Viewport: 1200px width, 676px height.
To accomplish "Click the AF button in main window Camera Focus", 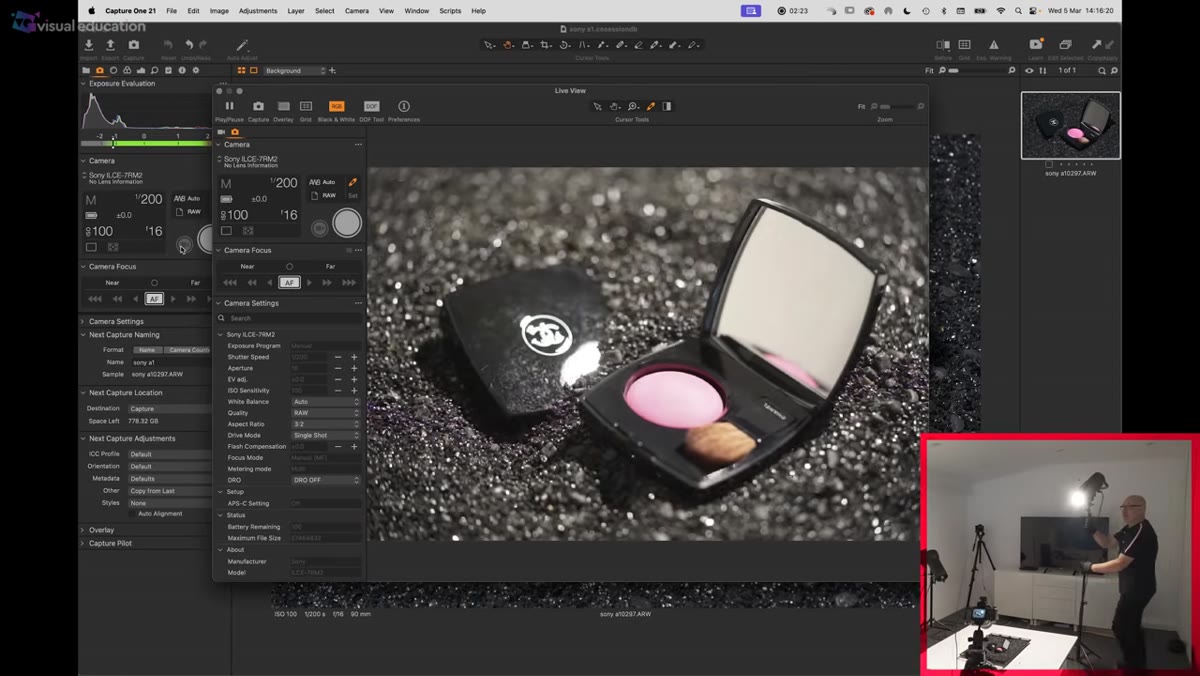I will 154,298.
